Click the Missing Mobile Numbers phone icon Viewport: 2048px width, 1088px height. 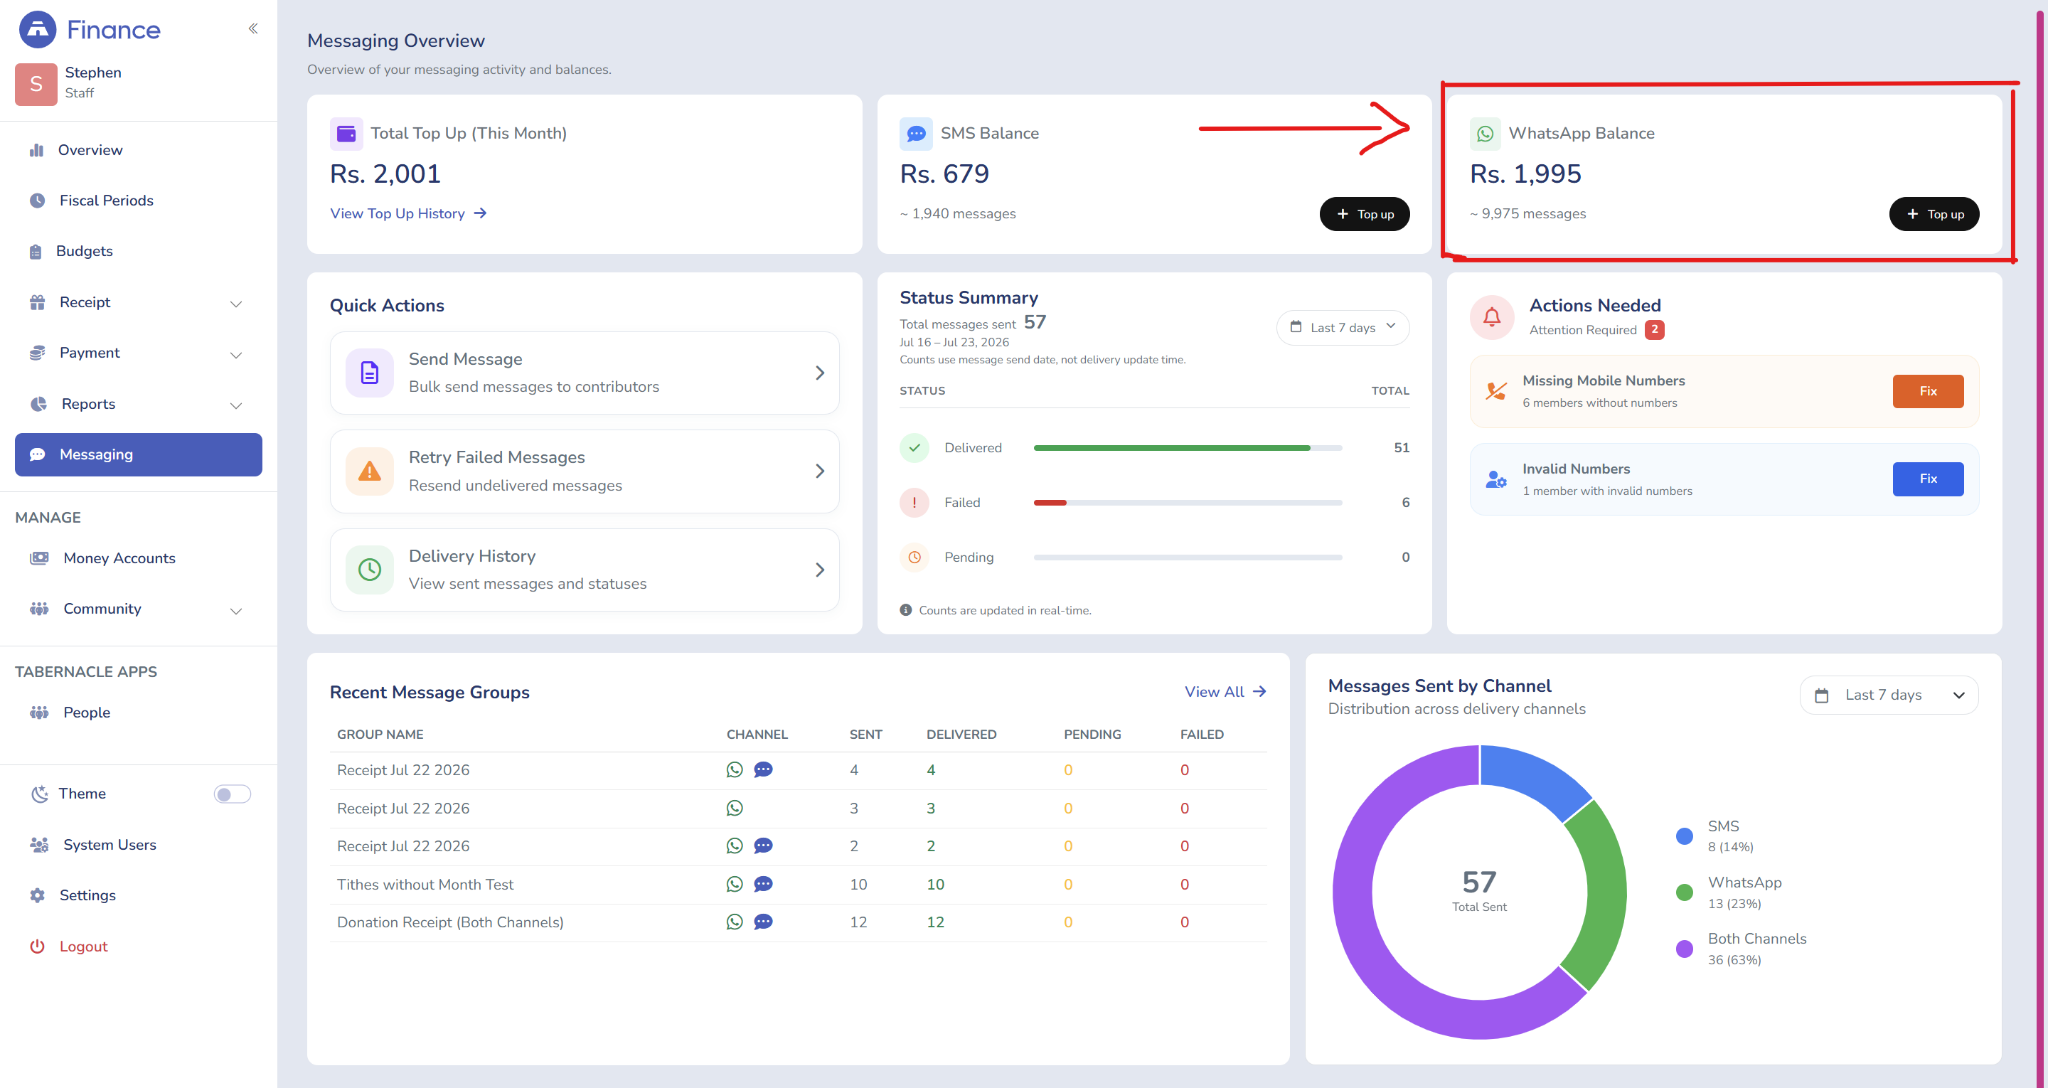coord(1496,391)
